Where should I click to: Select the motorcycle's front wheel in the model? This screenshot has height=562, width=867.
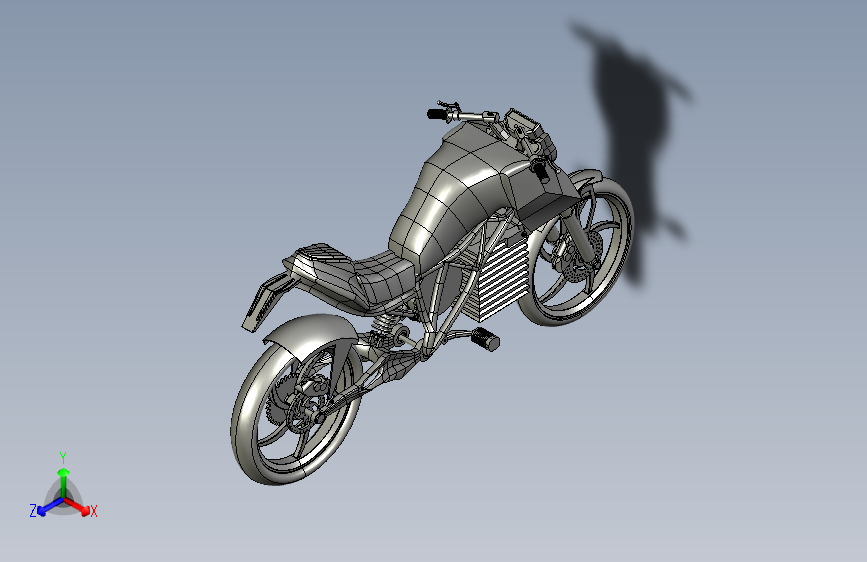pos(576,250)
